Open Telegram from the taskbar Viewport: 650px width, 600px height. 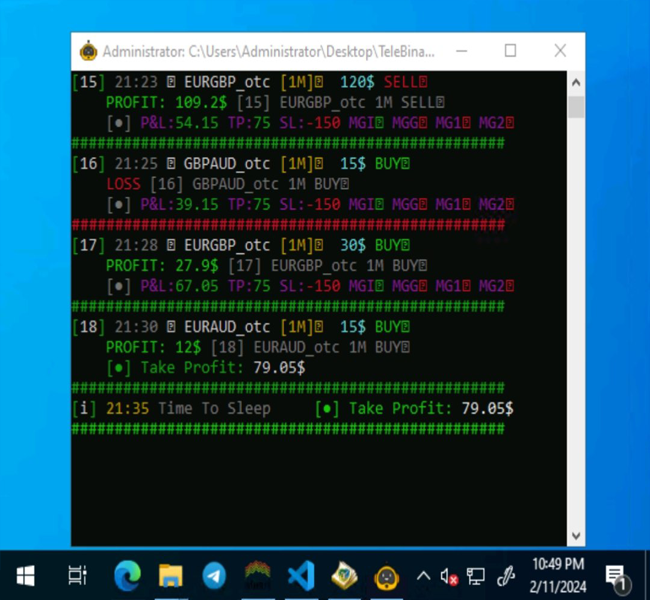214,575
